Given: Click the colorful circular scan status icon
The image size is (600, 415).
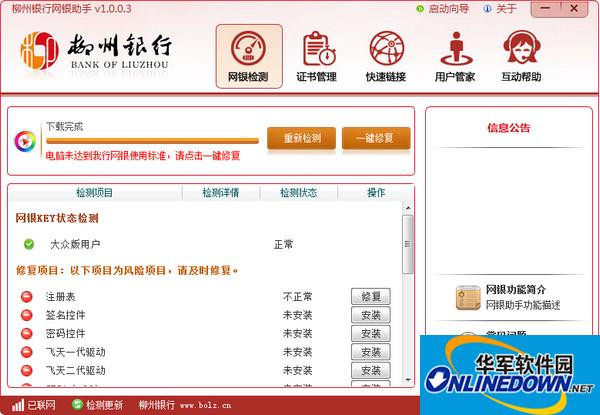Looking at the screenshot, I should click(25, 141).
